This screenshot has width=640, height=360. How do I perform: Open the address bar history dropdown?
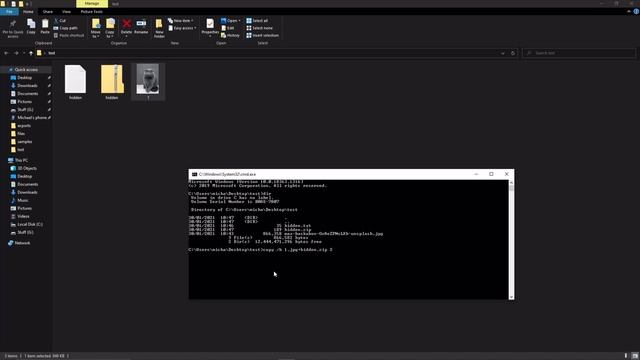coord(503,53)
